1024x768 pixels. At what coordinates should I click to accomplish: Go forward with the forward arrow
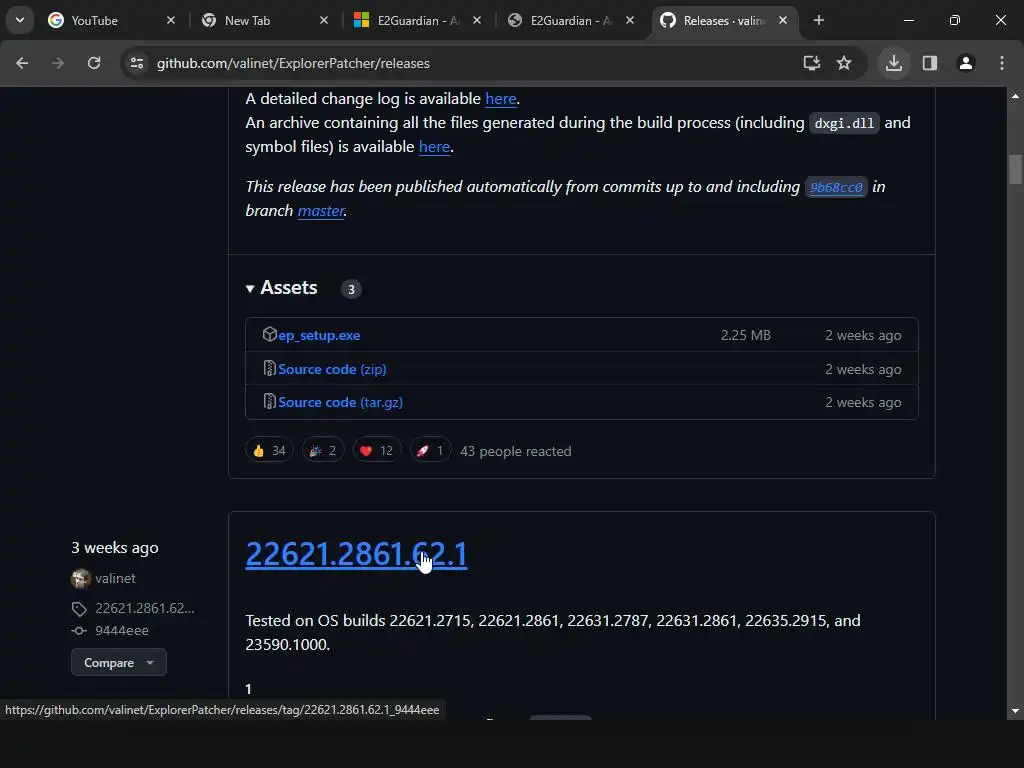click(58, 63)
